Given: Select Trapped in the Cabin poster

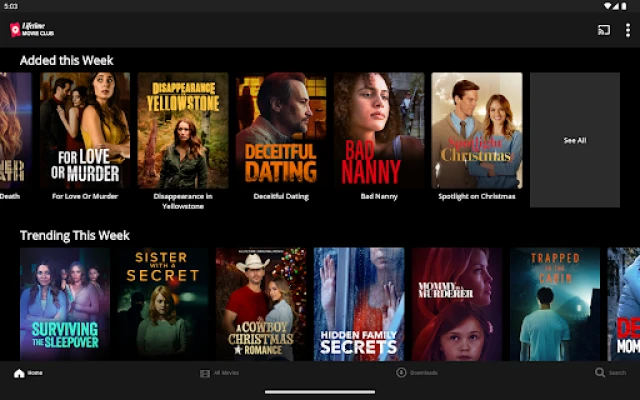Looking at the screenshot, I should pos(555,304).
